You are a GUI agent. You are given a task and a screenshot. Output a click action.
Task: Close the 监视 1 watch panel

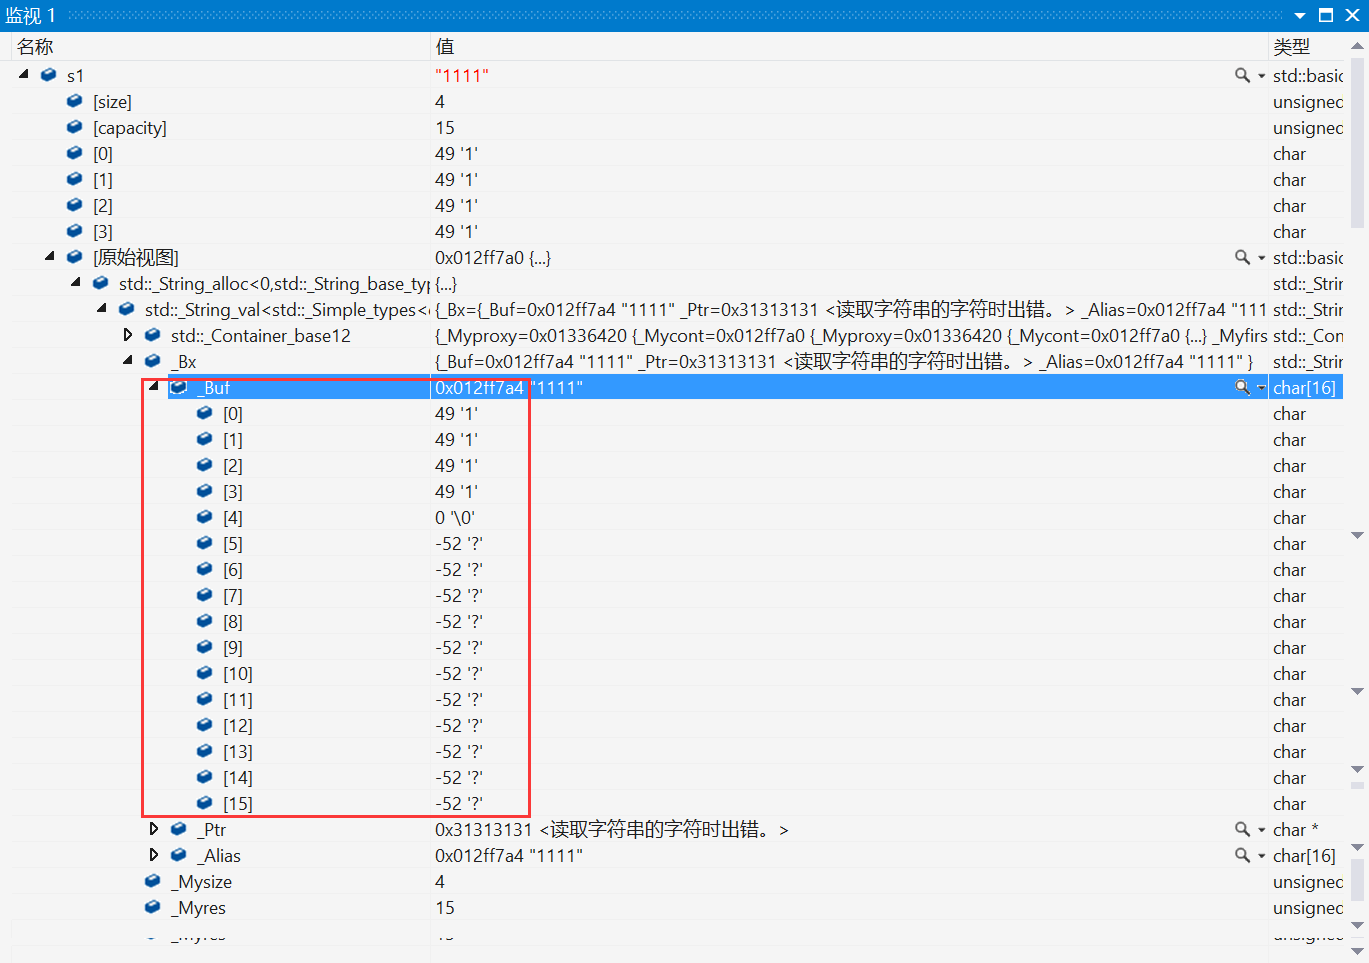coord(1352,15)
